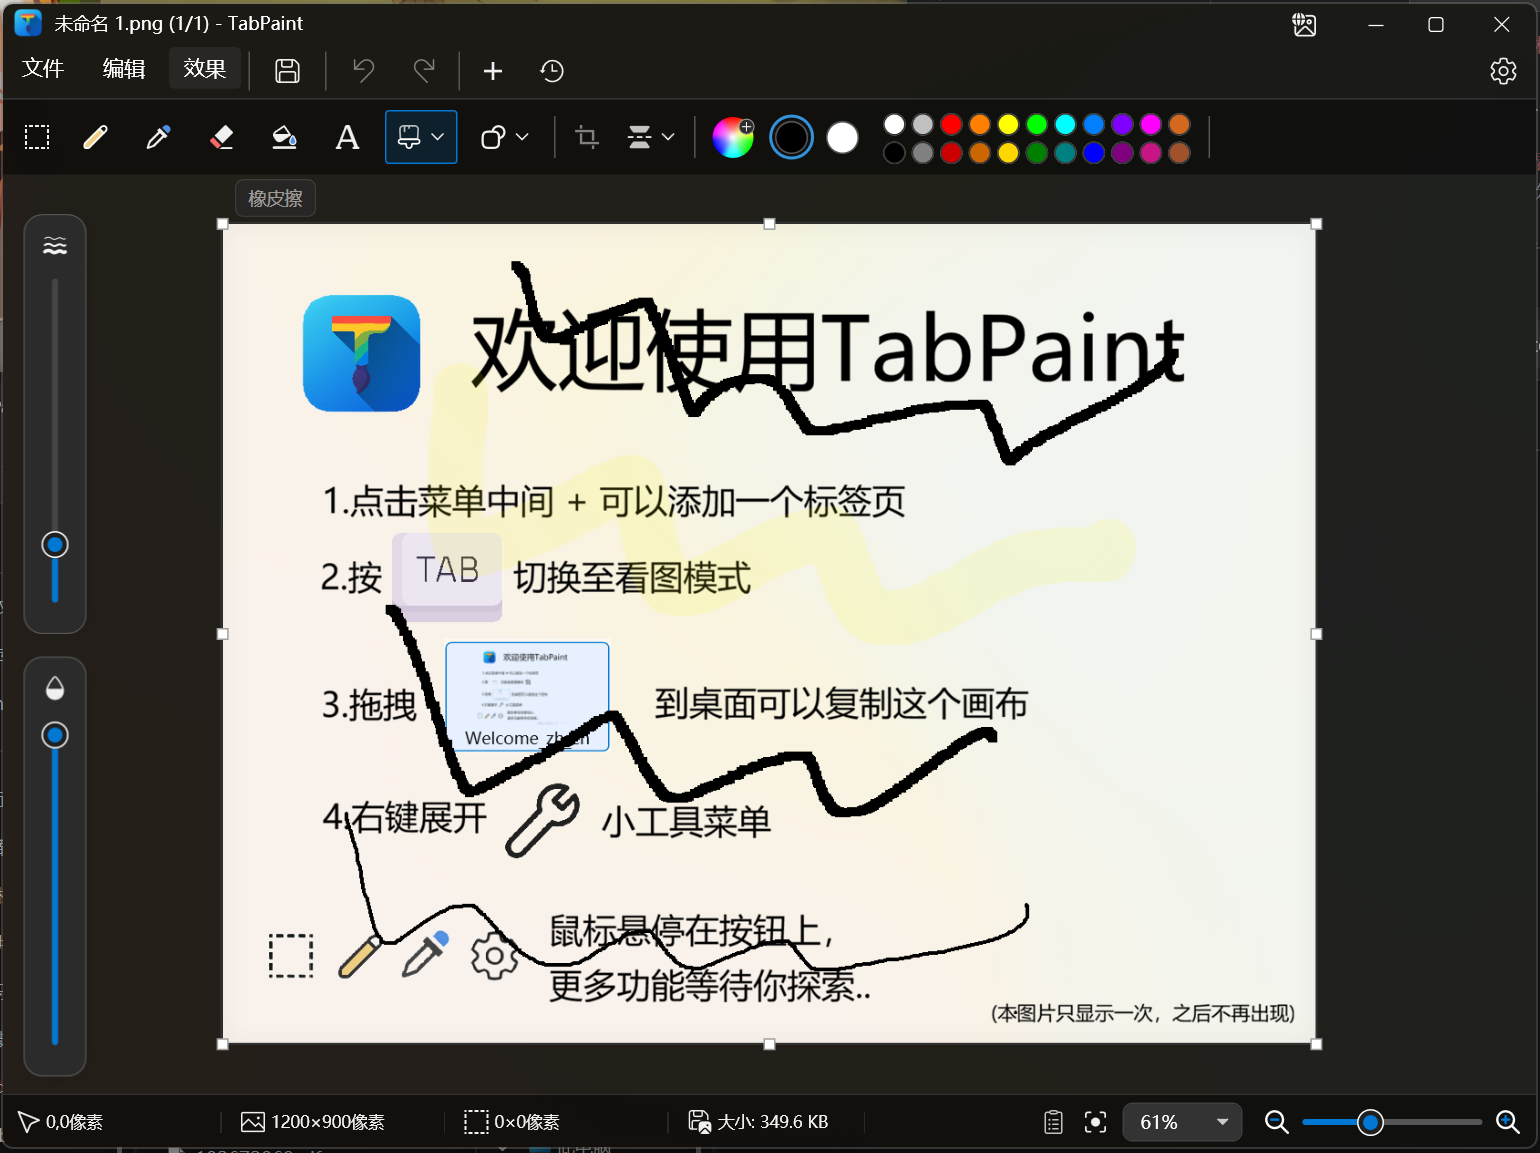The width and height of the screenshot is (1540, 1153).
Task: Open the Crop tool
Action: (x=586, y=137)
